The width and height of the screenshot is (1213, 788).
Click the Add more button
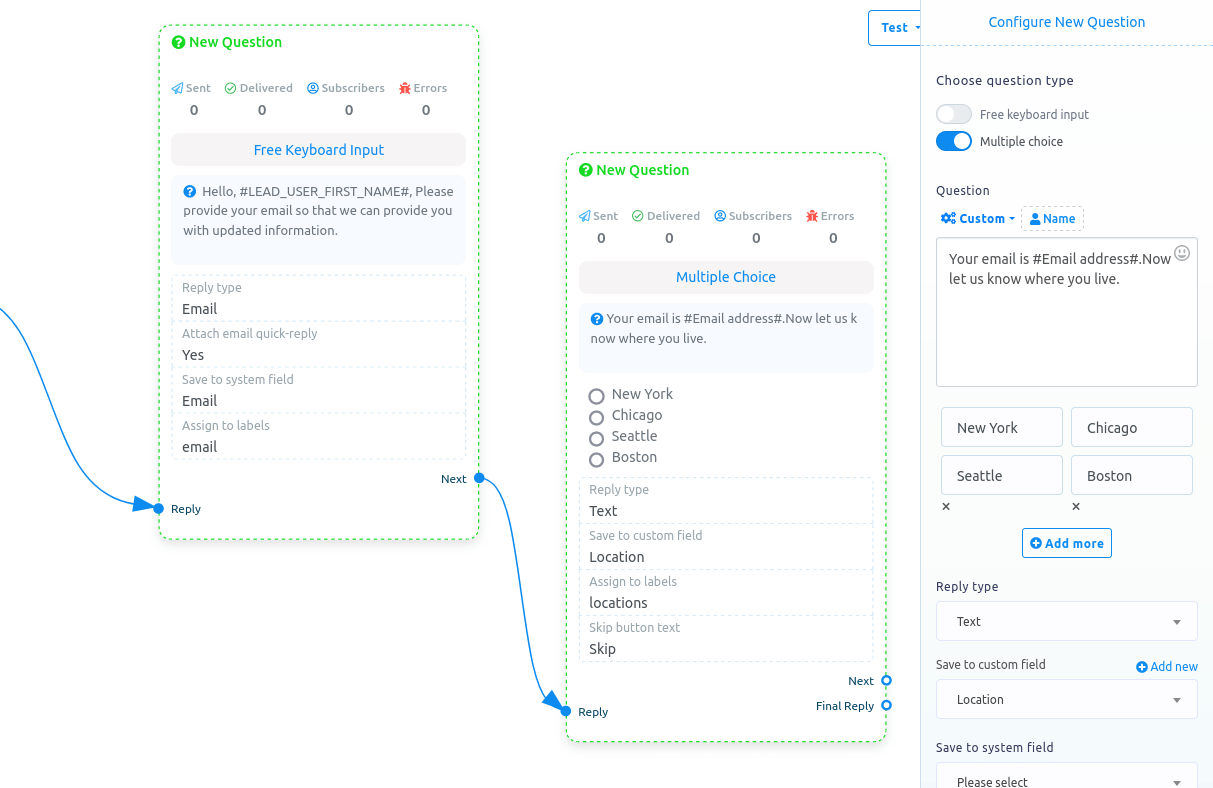click(x=1066, y=543)
